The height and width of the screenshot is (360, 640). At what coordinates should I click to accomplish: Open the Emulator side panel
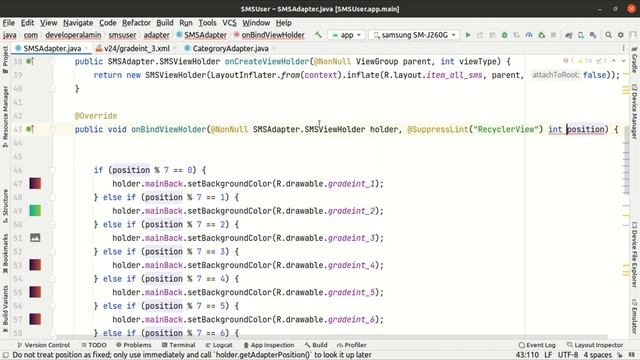click(x=634, y=317)
